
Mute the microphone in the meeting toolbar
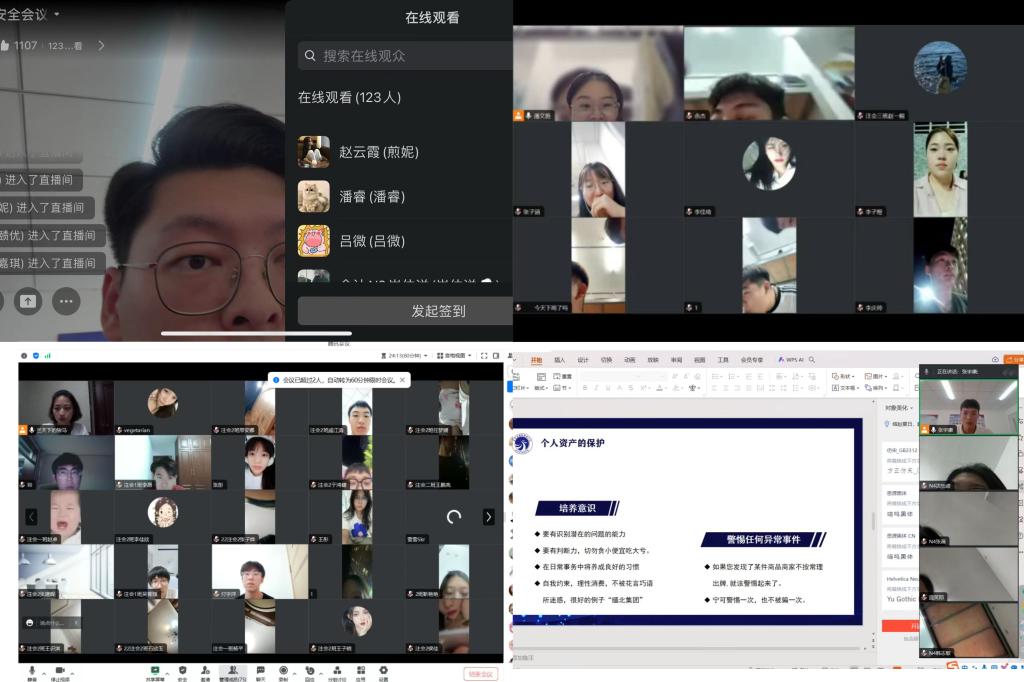32,672
